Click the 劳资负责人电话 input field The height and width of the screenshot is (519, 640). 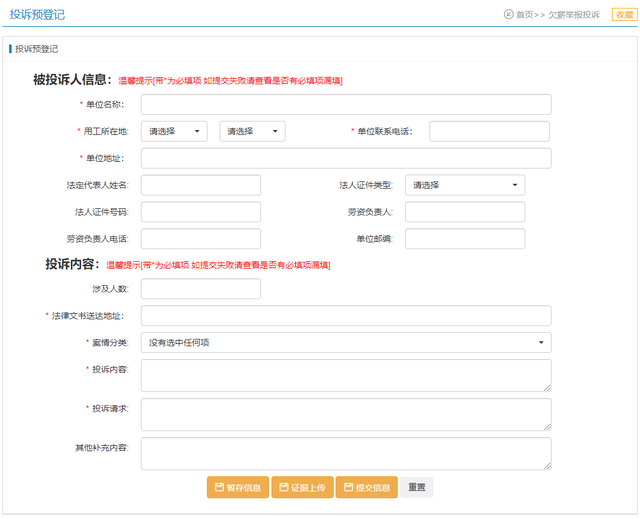[201, 239]
